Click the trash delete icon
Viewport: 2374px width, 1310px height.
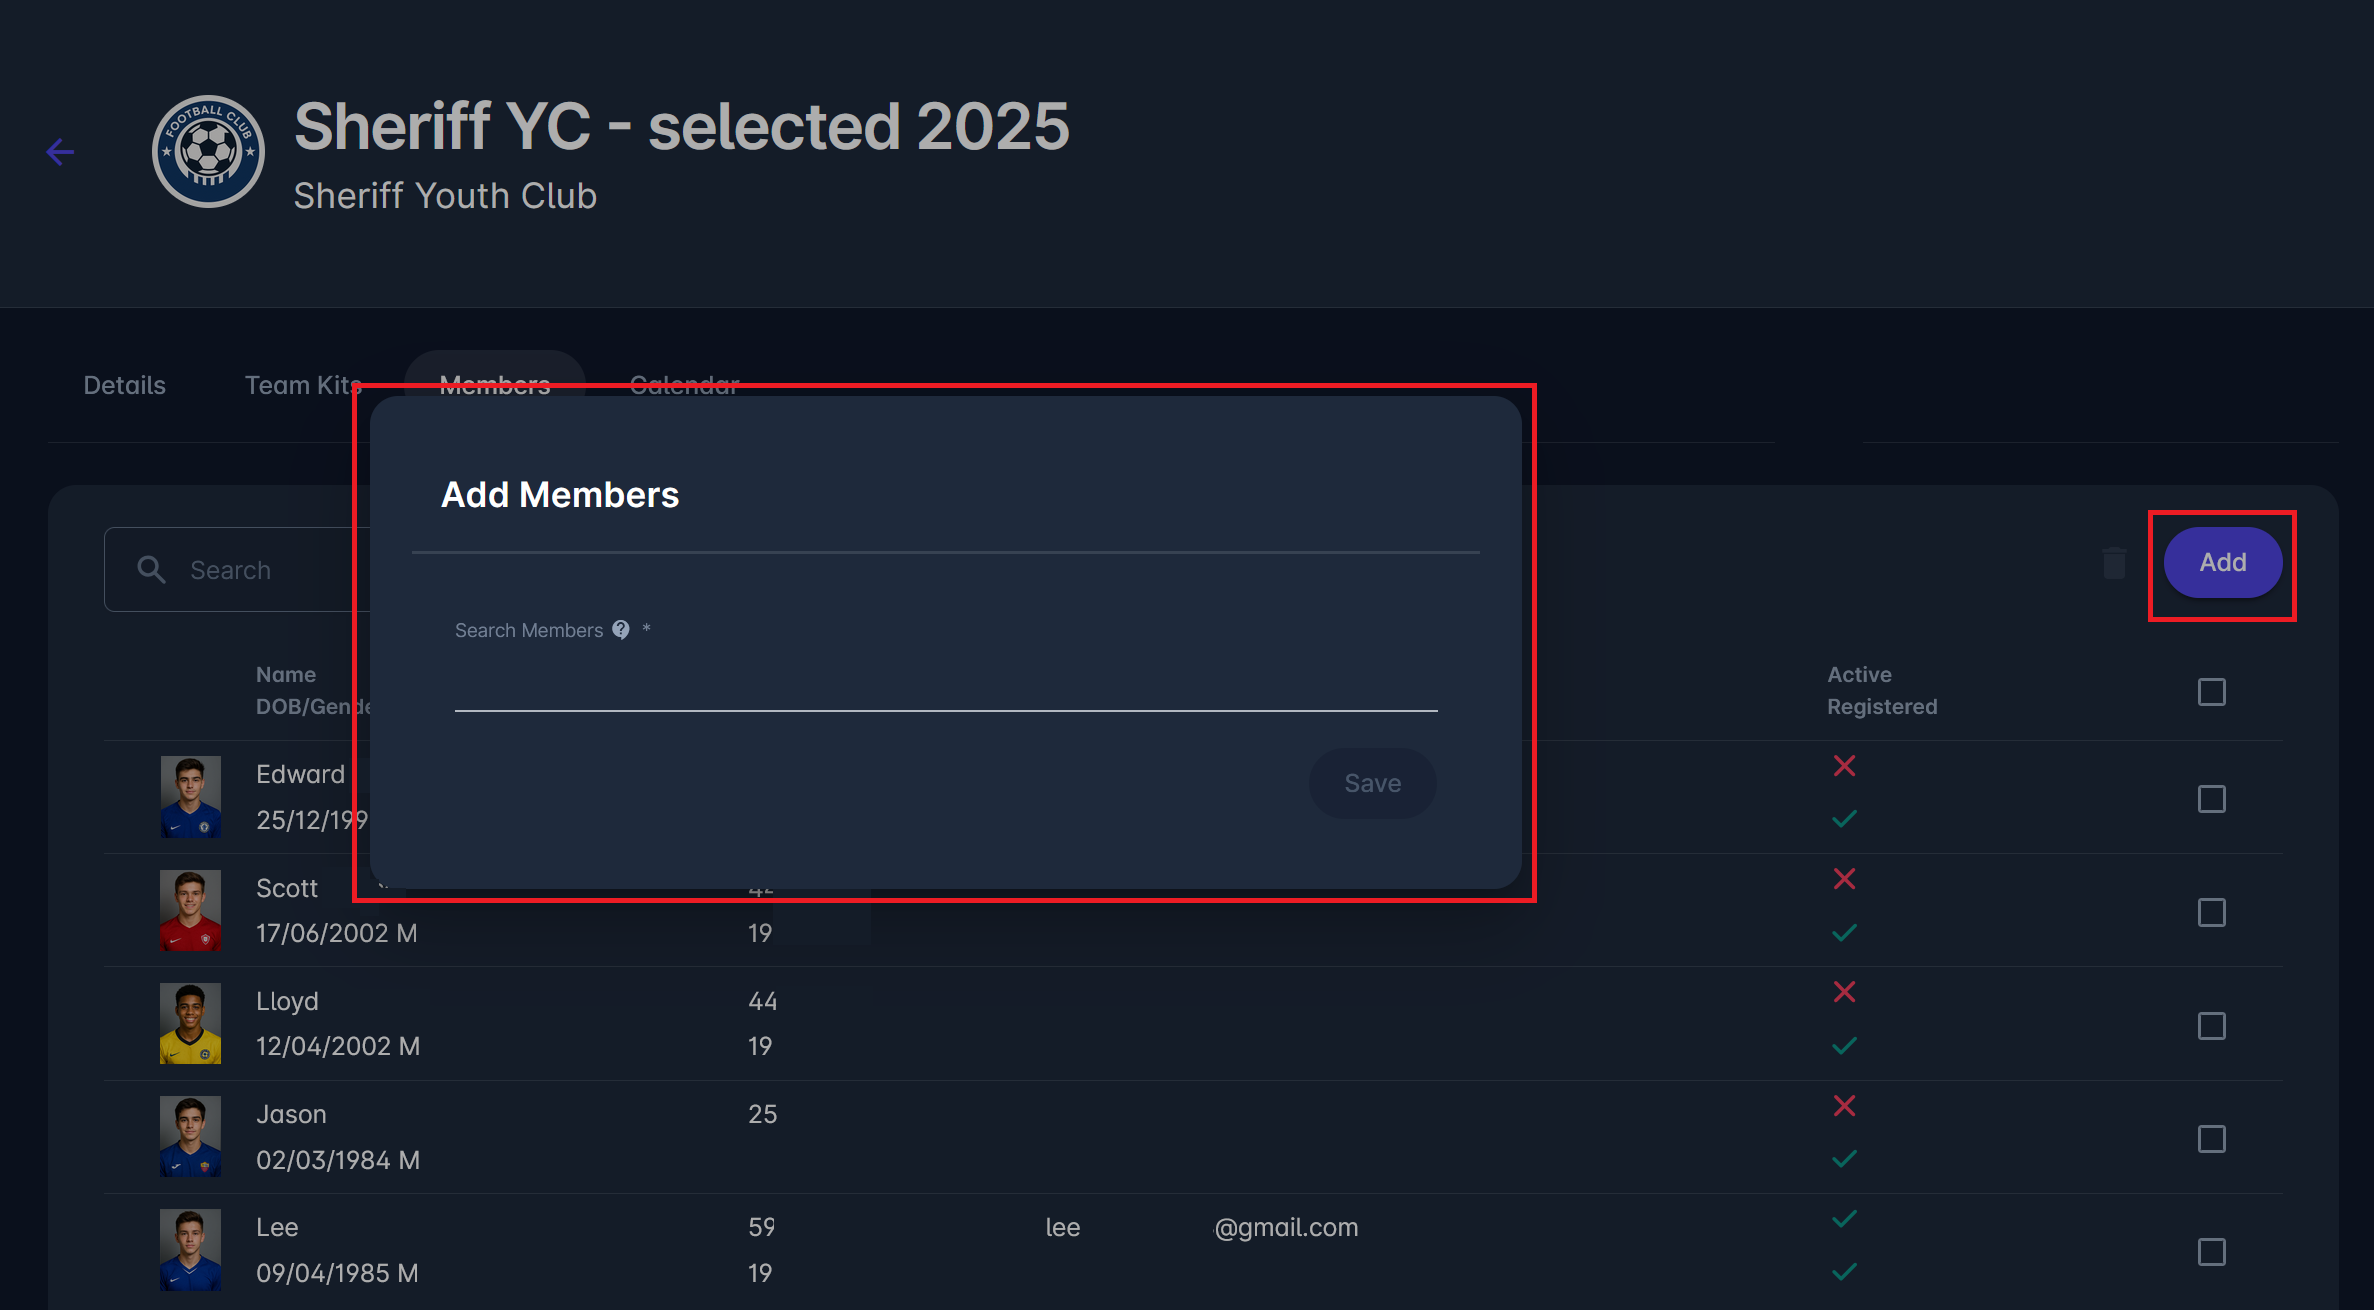(2114, 563)
